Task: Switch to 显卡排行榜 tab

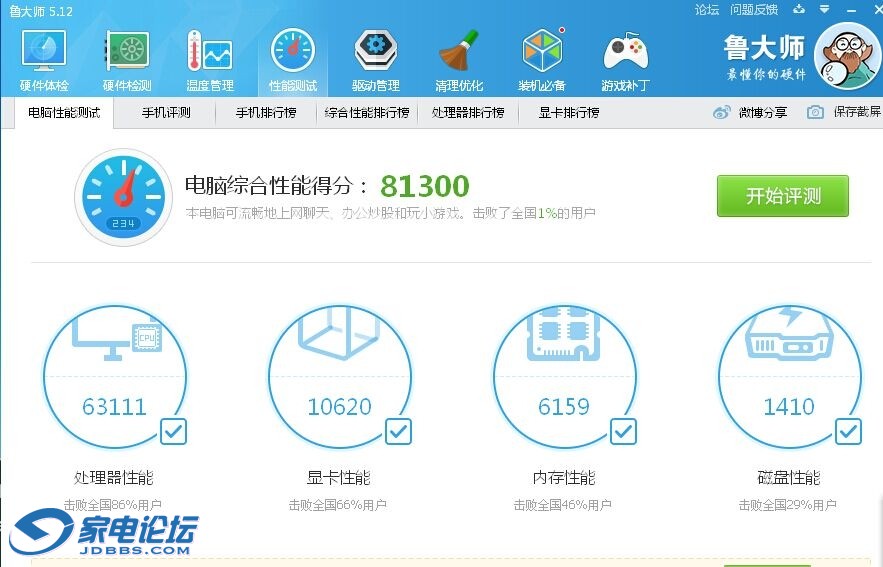Action: 569,113
